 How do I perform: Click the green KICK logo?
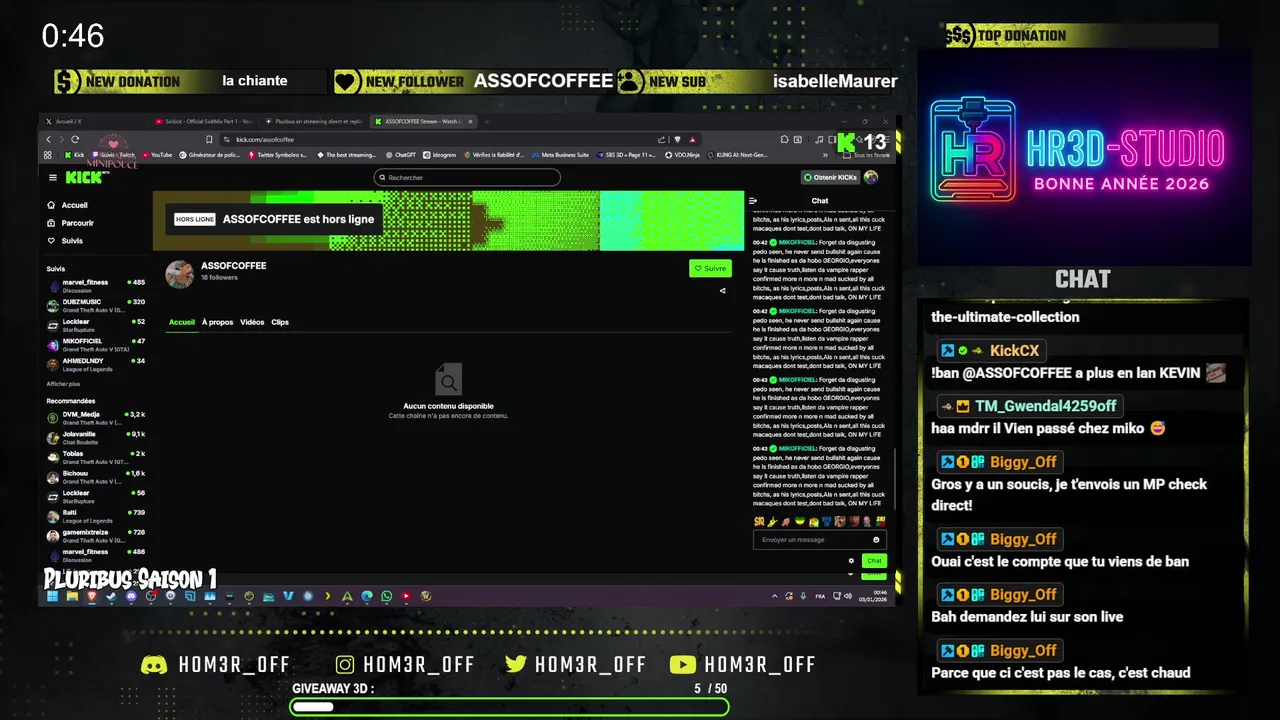coord(86,178)
